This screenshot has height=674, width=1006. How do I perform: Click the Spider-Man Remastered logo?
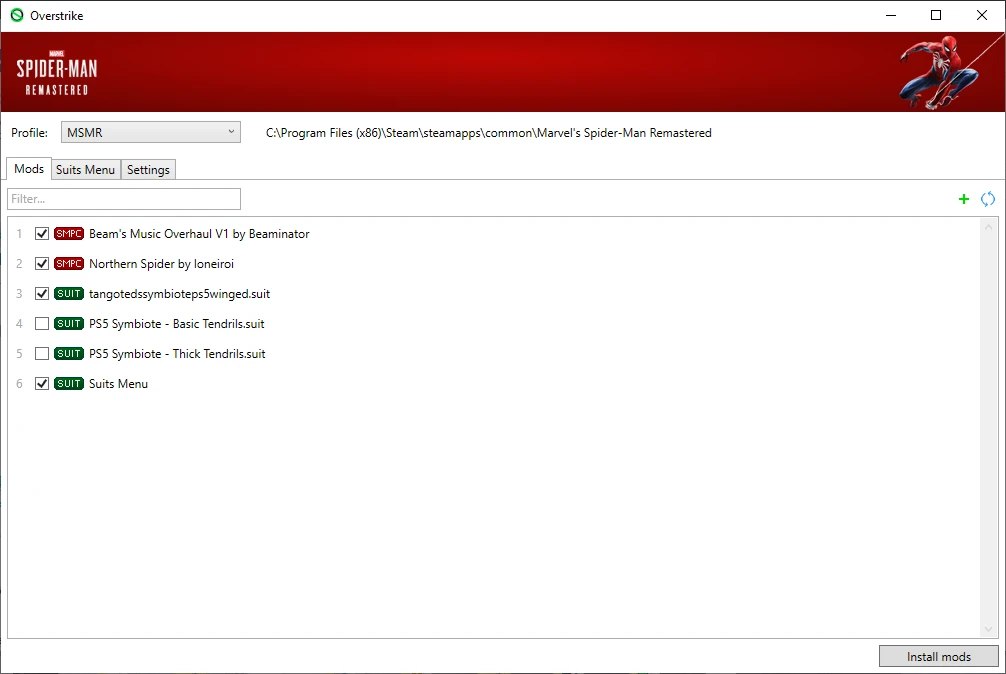pos(56,72)
